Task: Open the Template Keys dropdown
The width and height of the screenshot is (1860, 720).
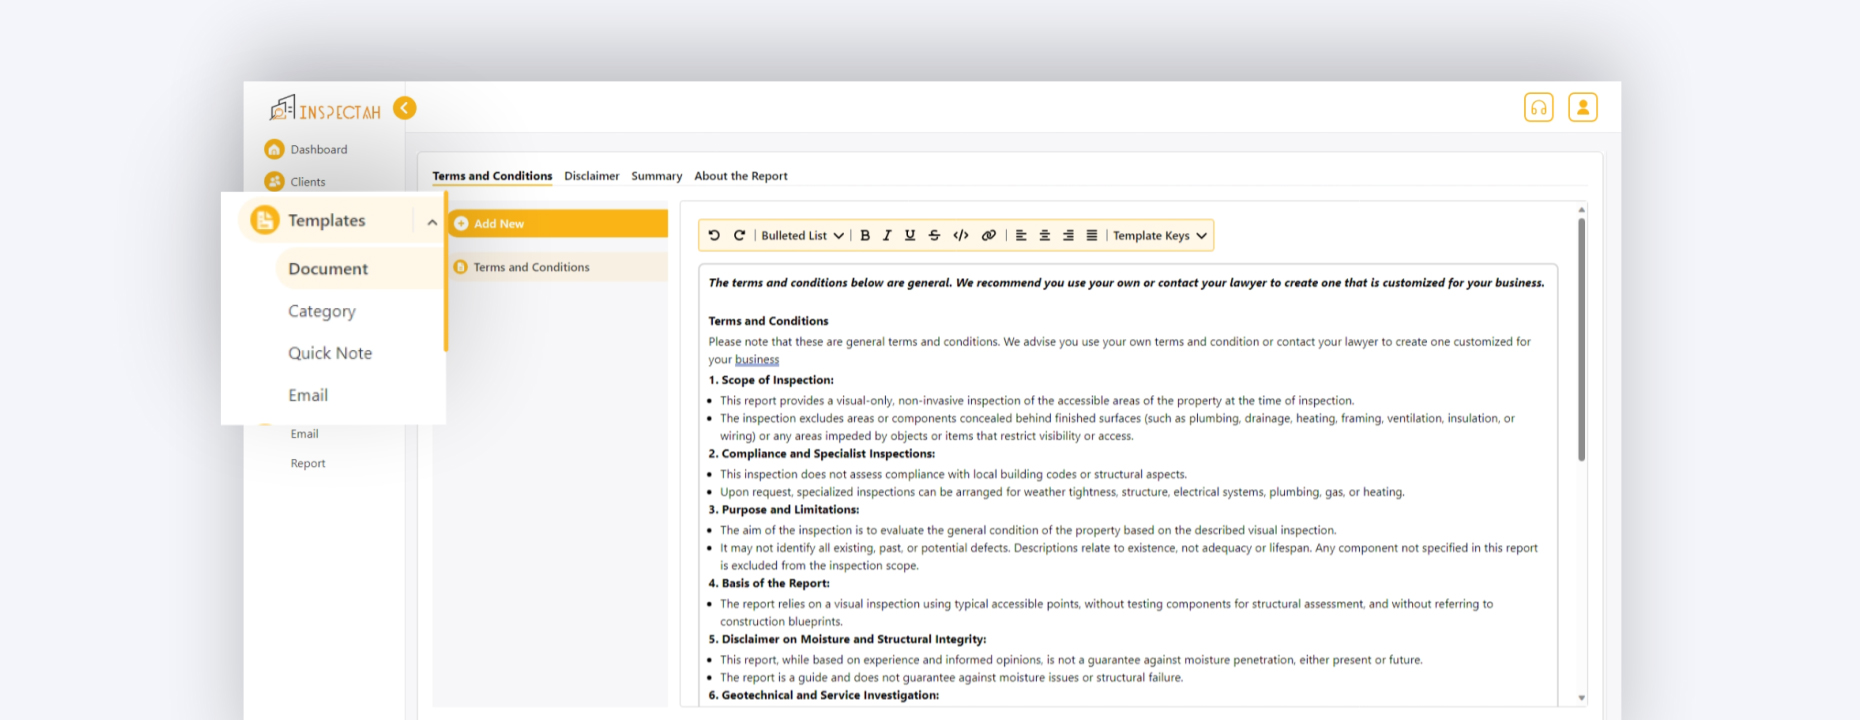Action: pos(1159,236)
